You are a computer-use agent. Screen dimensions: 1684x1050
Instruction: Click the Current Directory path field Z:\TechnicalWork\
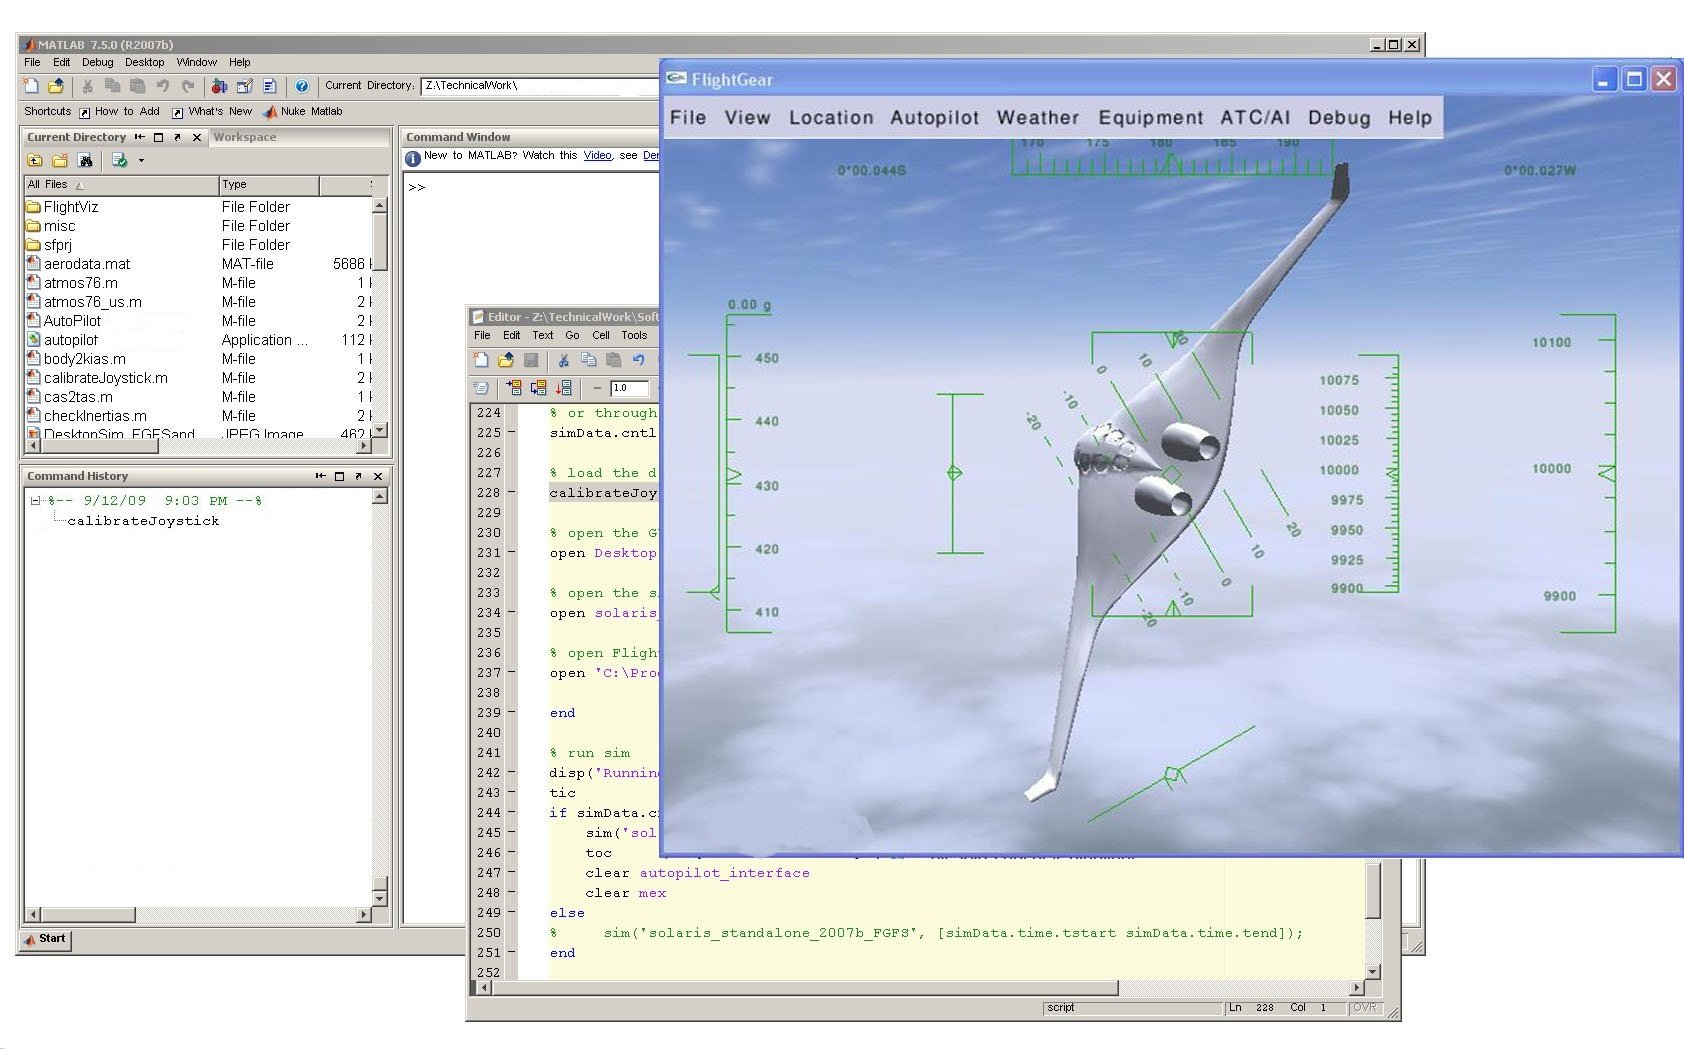click(x=540, y=86)
